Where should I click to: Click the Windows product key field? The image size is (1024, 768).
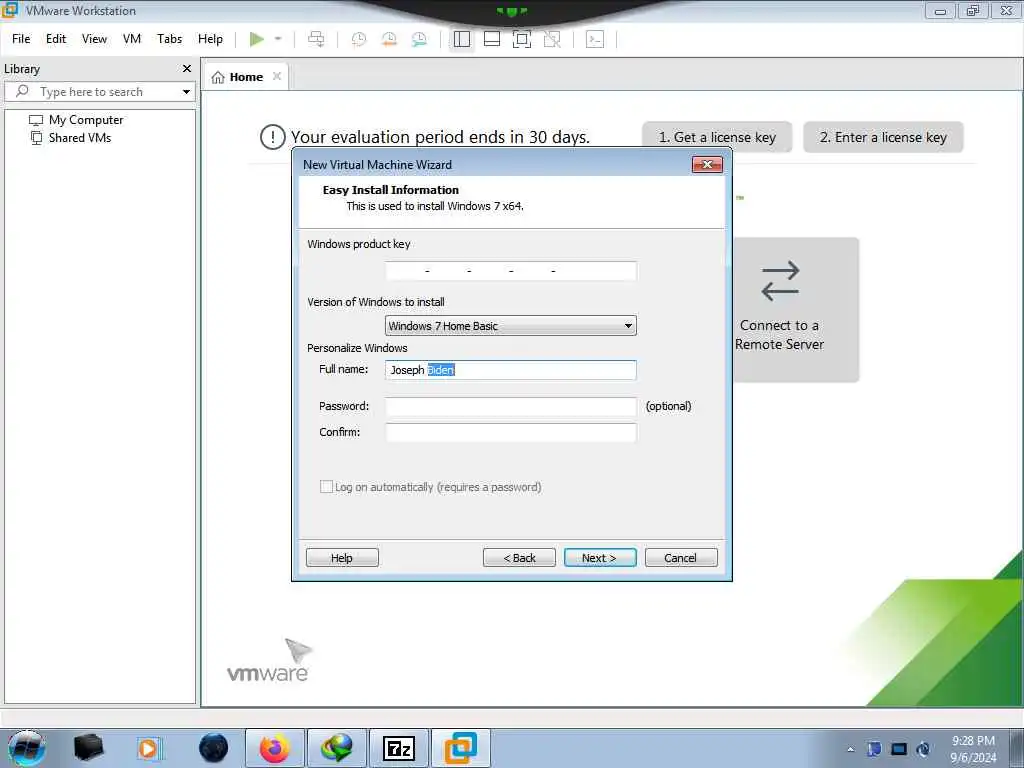click(x=510, y=270)
